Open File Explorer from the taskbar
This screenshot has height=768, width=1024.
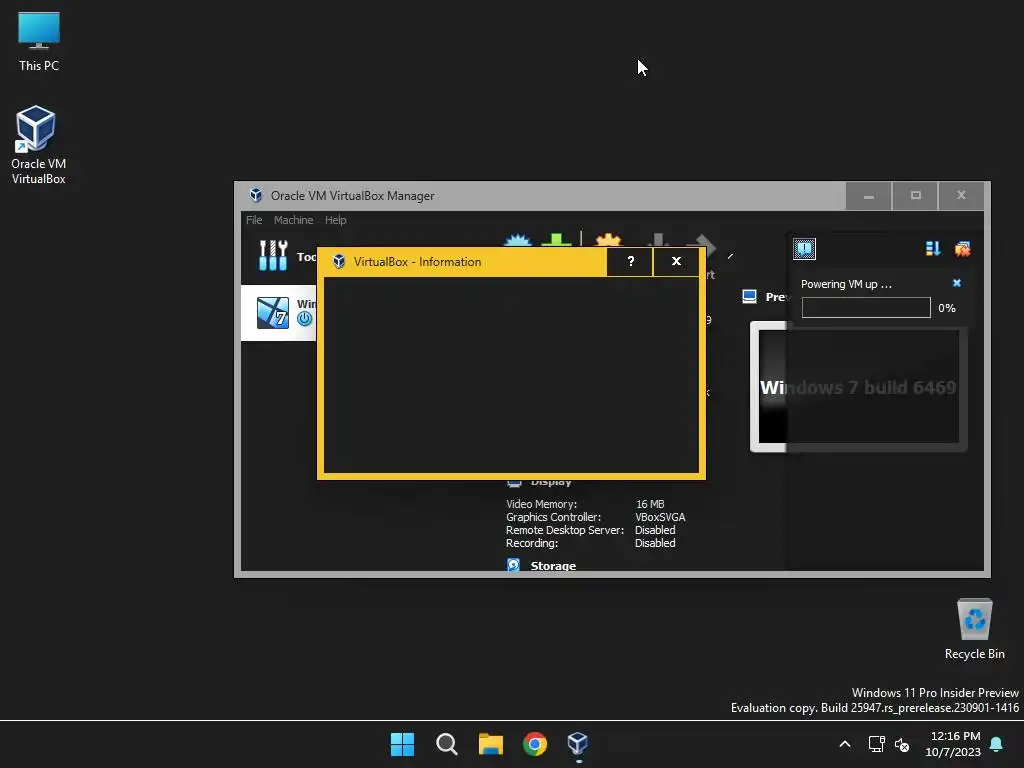[490, 744]
